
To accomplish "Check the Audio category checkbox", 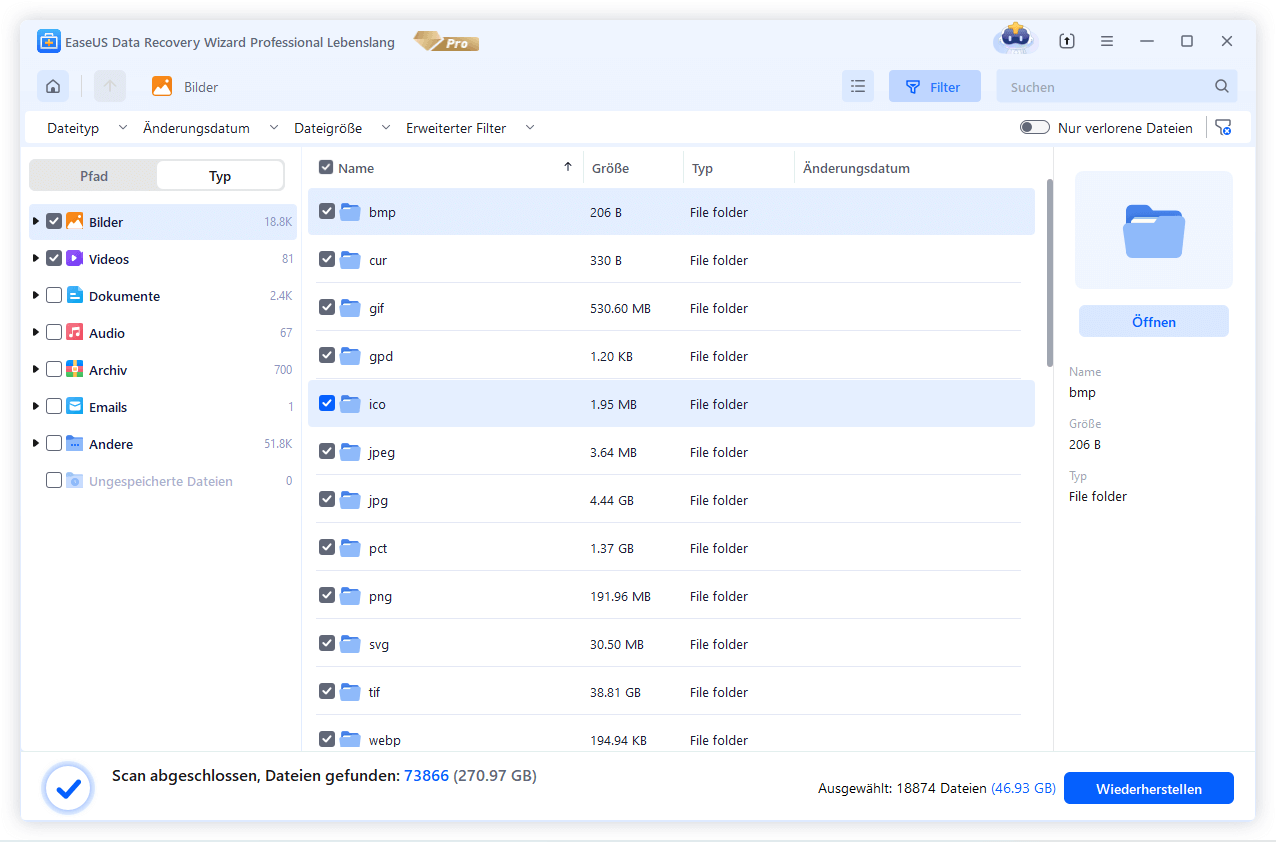I will coord(54,333).
